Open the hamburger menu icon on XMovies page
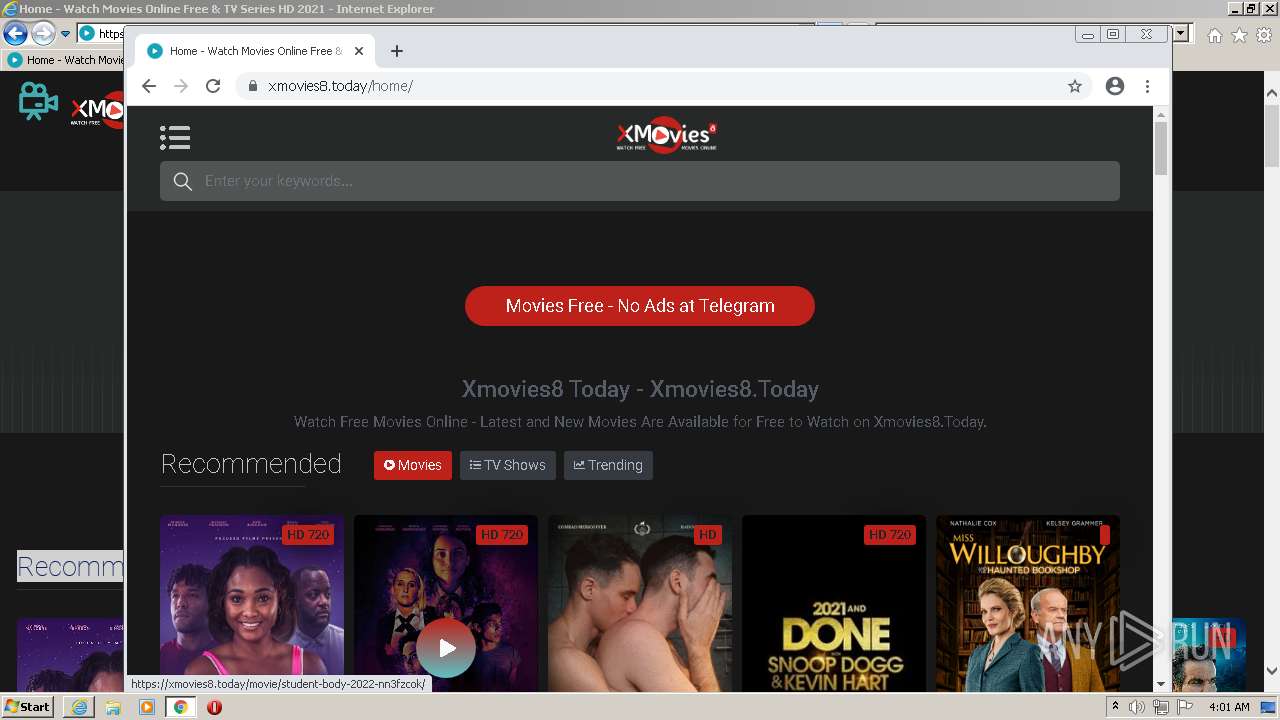1280x720 pixels. pyautogui.click(x=175, y=138)
